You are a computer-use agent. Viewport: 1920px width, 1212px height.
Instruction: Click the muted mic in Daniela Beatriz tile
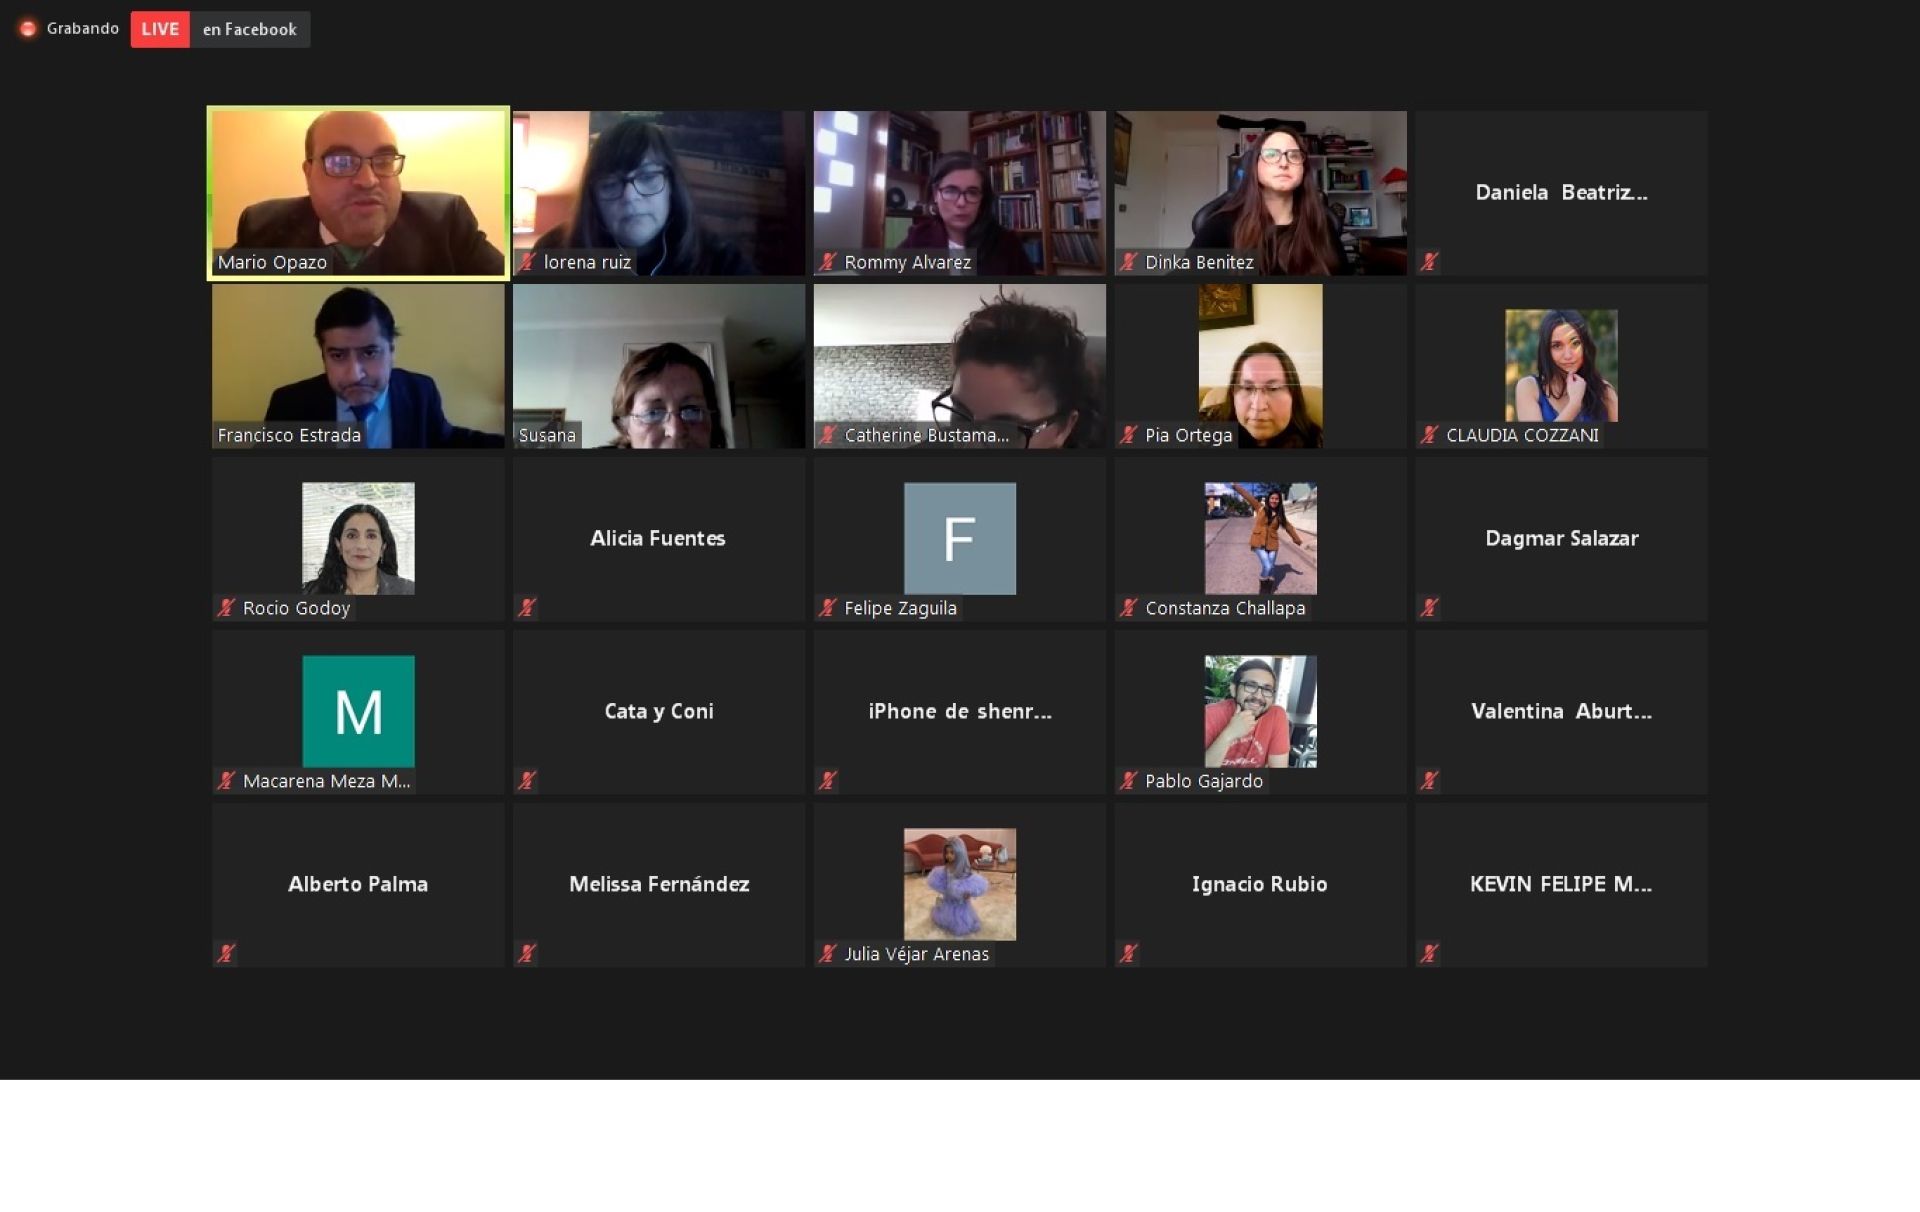coord(1430,262)
